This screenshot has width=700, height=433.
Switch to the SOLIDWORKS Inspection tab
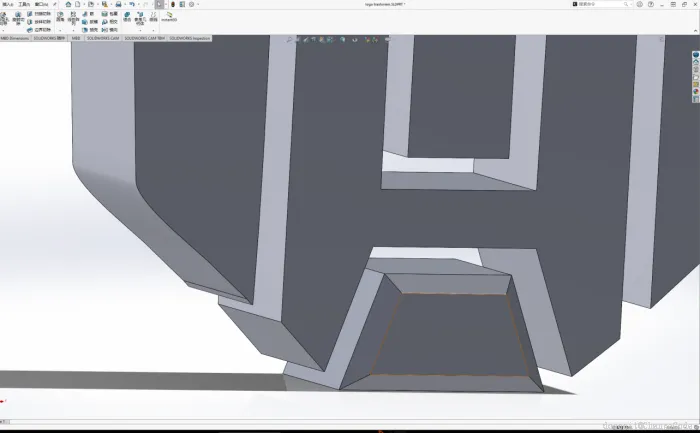(189, 38)
